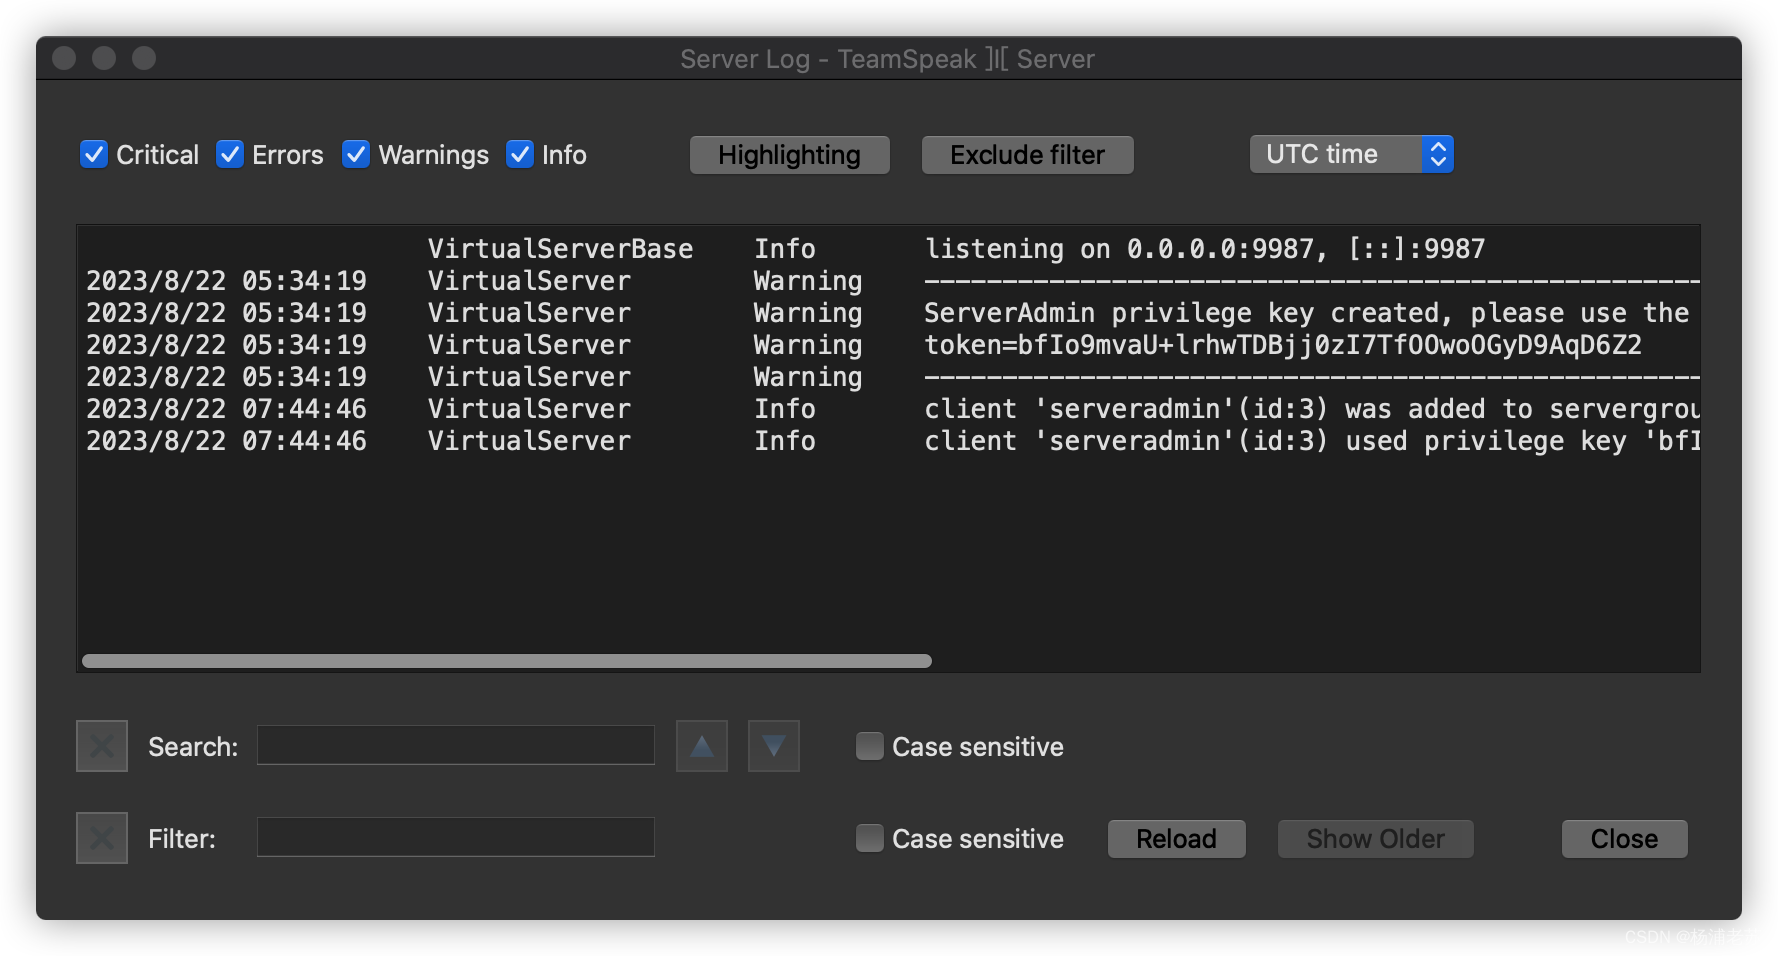
Task: Toggle the Errors checkbox
Action: pos(230,154)
